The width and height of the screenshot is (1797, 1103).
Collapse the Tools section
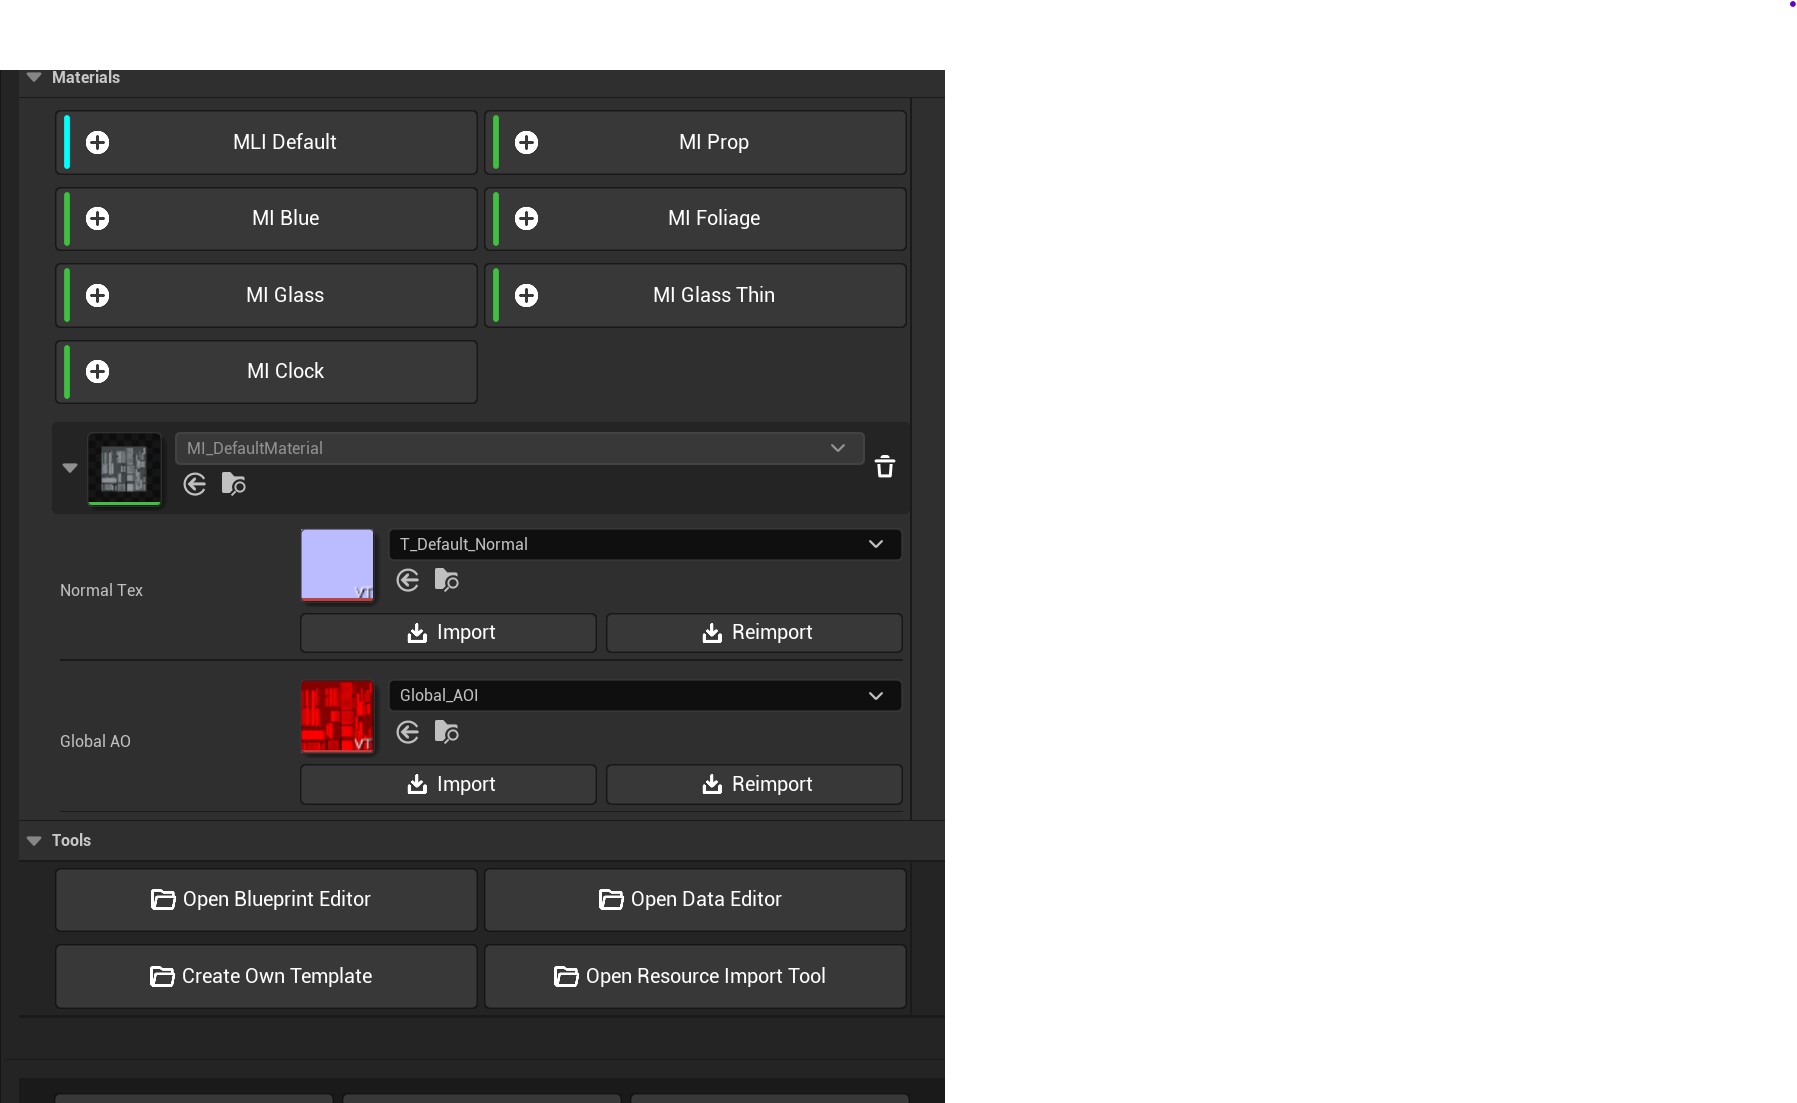coord(34,840)
